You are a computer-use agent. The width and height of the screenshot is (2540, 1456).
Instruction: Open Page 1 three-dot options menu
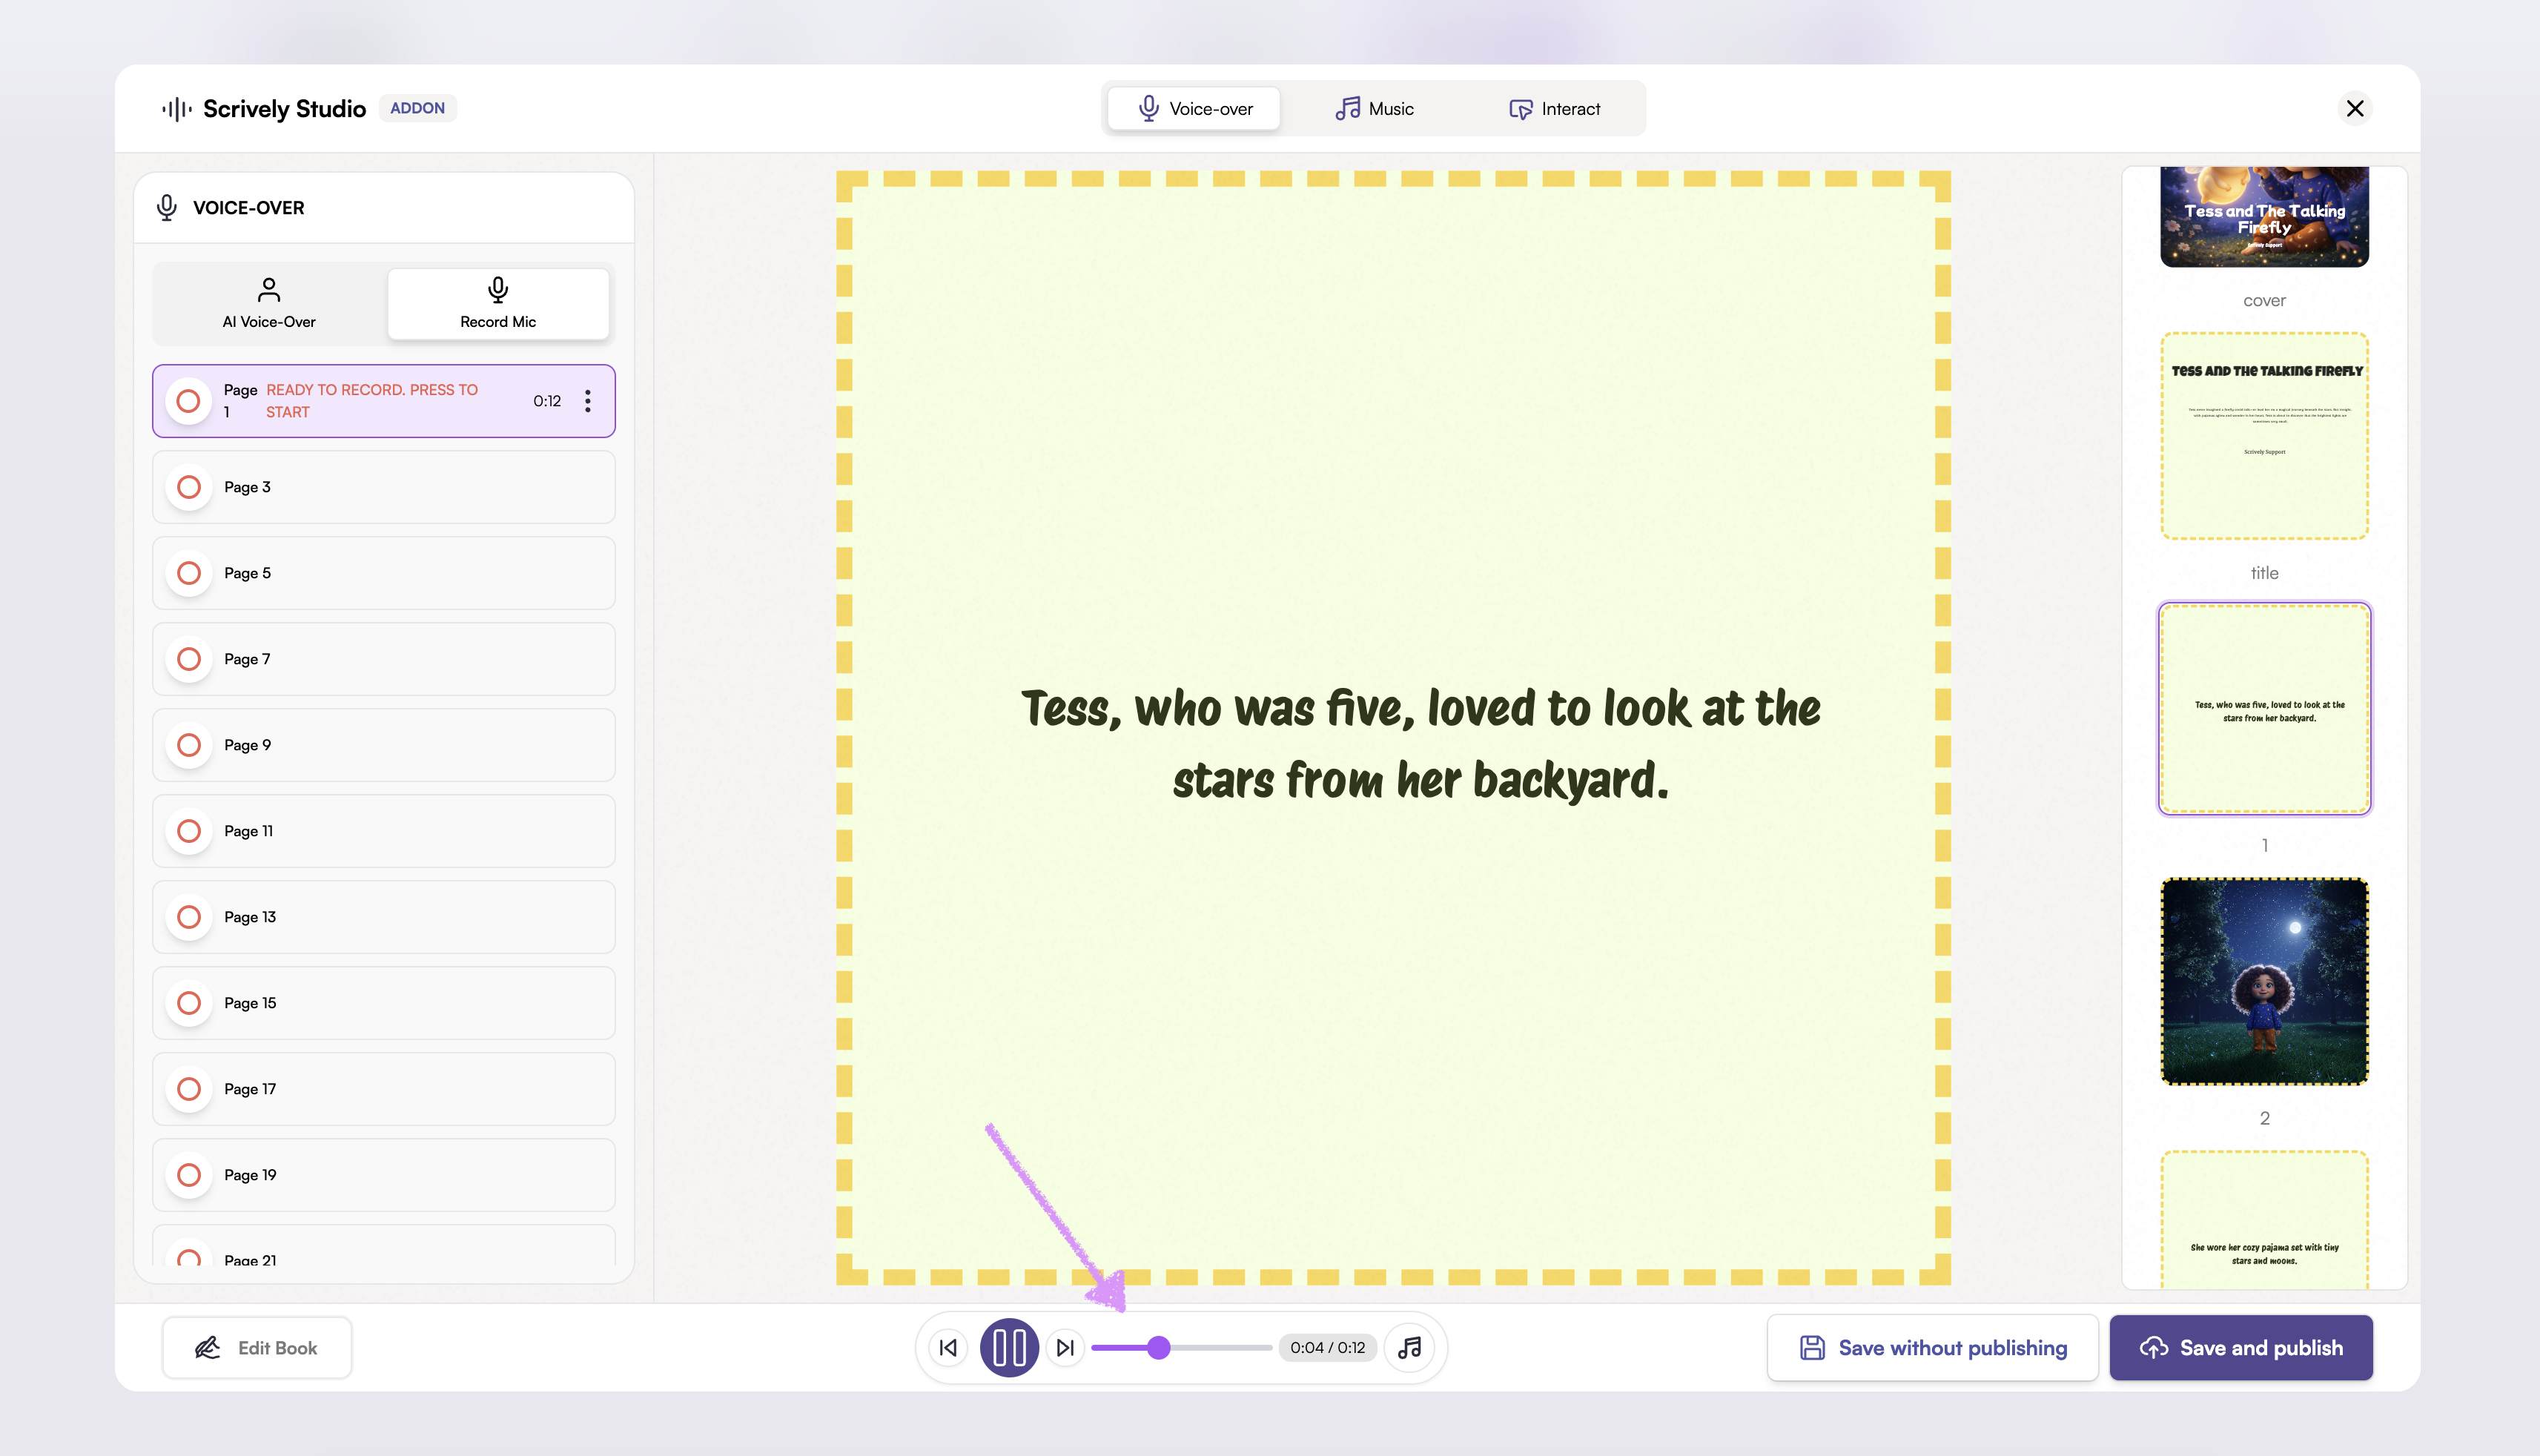pyautogui.click(x=588, y=401)
